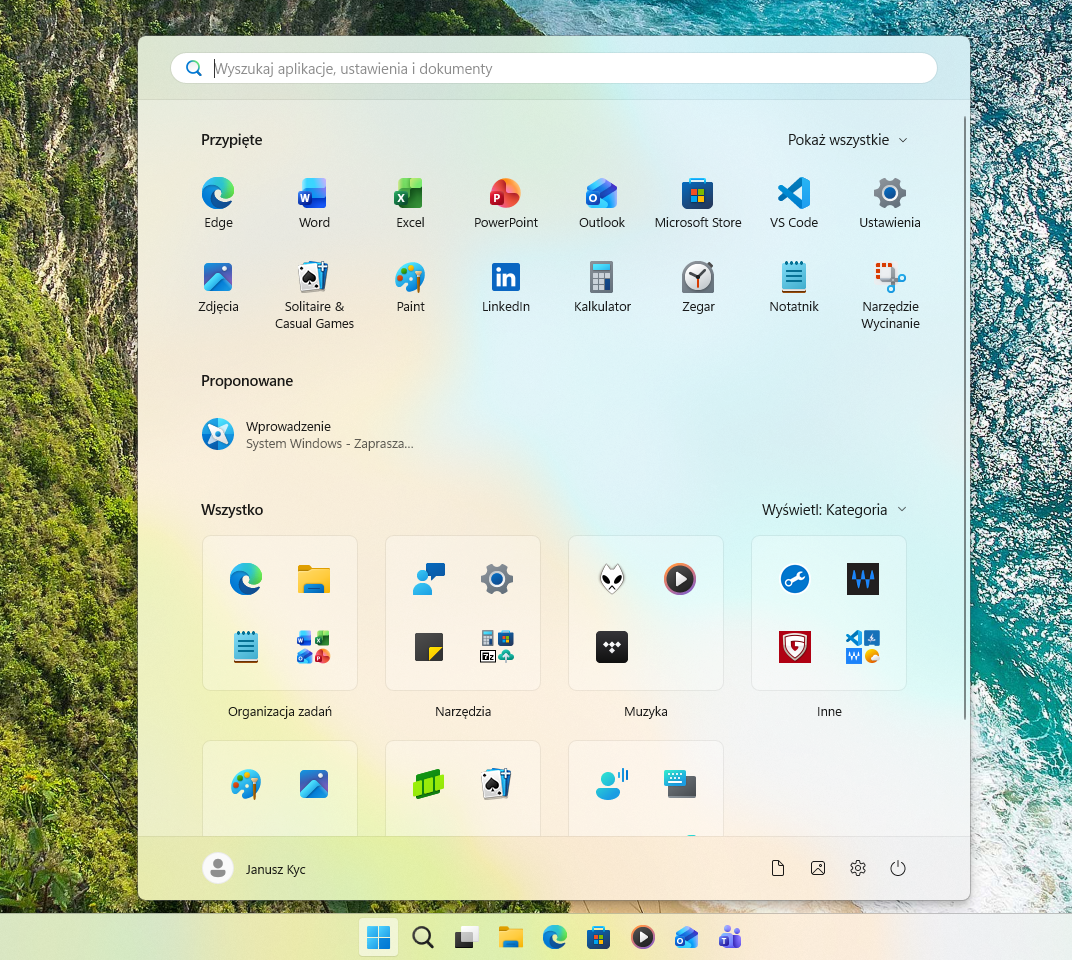1072x960 pixels.
Task: Click the search apps and documents field
Action: (x=554, y=68)
